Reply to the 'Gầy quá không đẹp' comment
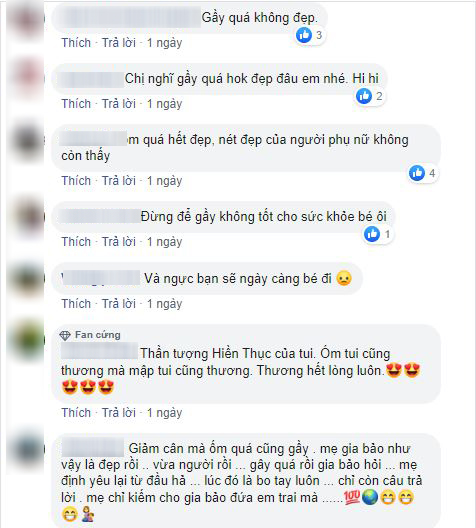The image size is (476, 528). pos(119,43)
